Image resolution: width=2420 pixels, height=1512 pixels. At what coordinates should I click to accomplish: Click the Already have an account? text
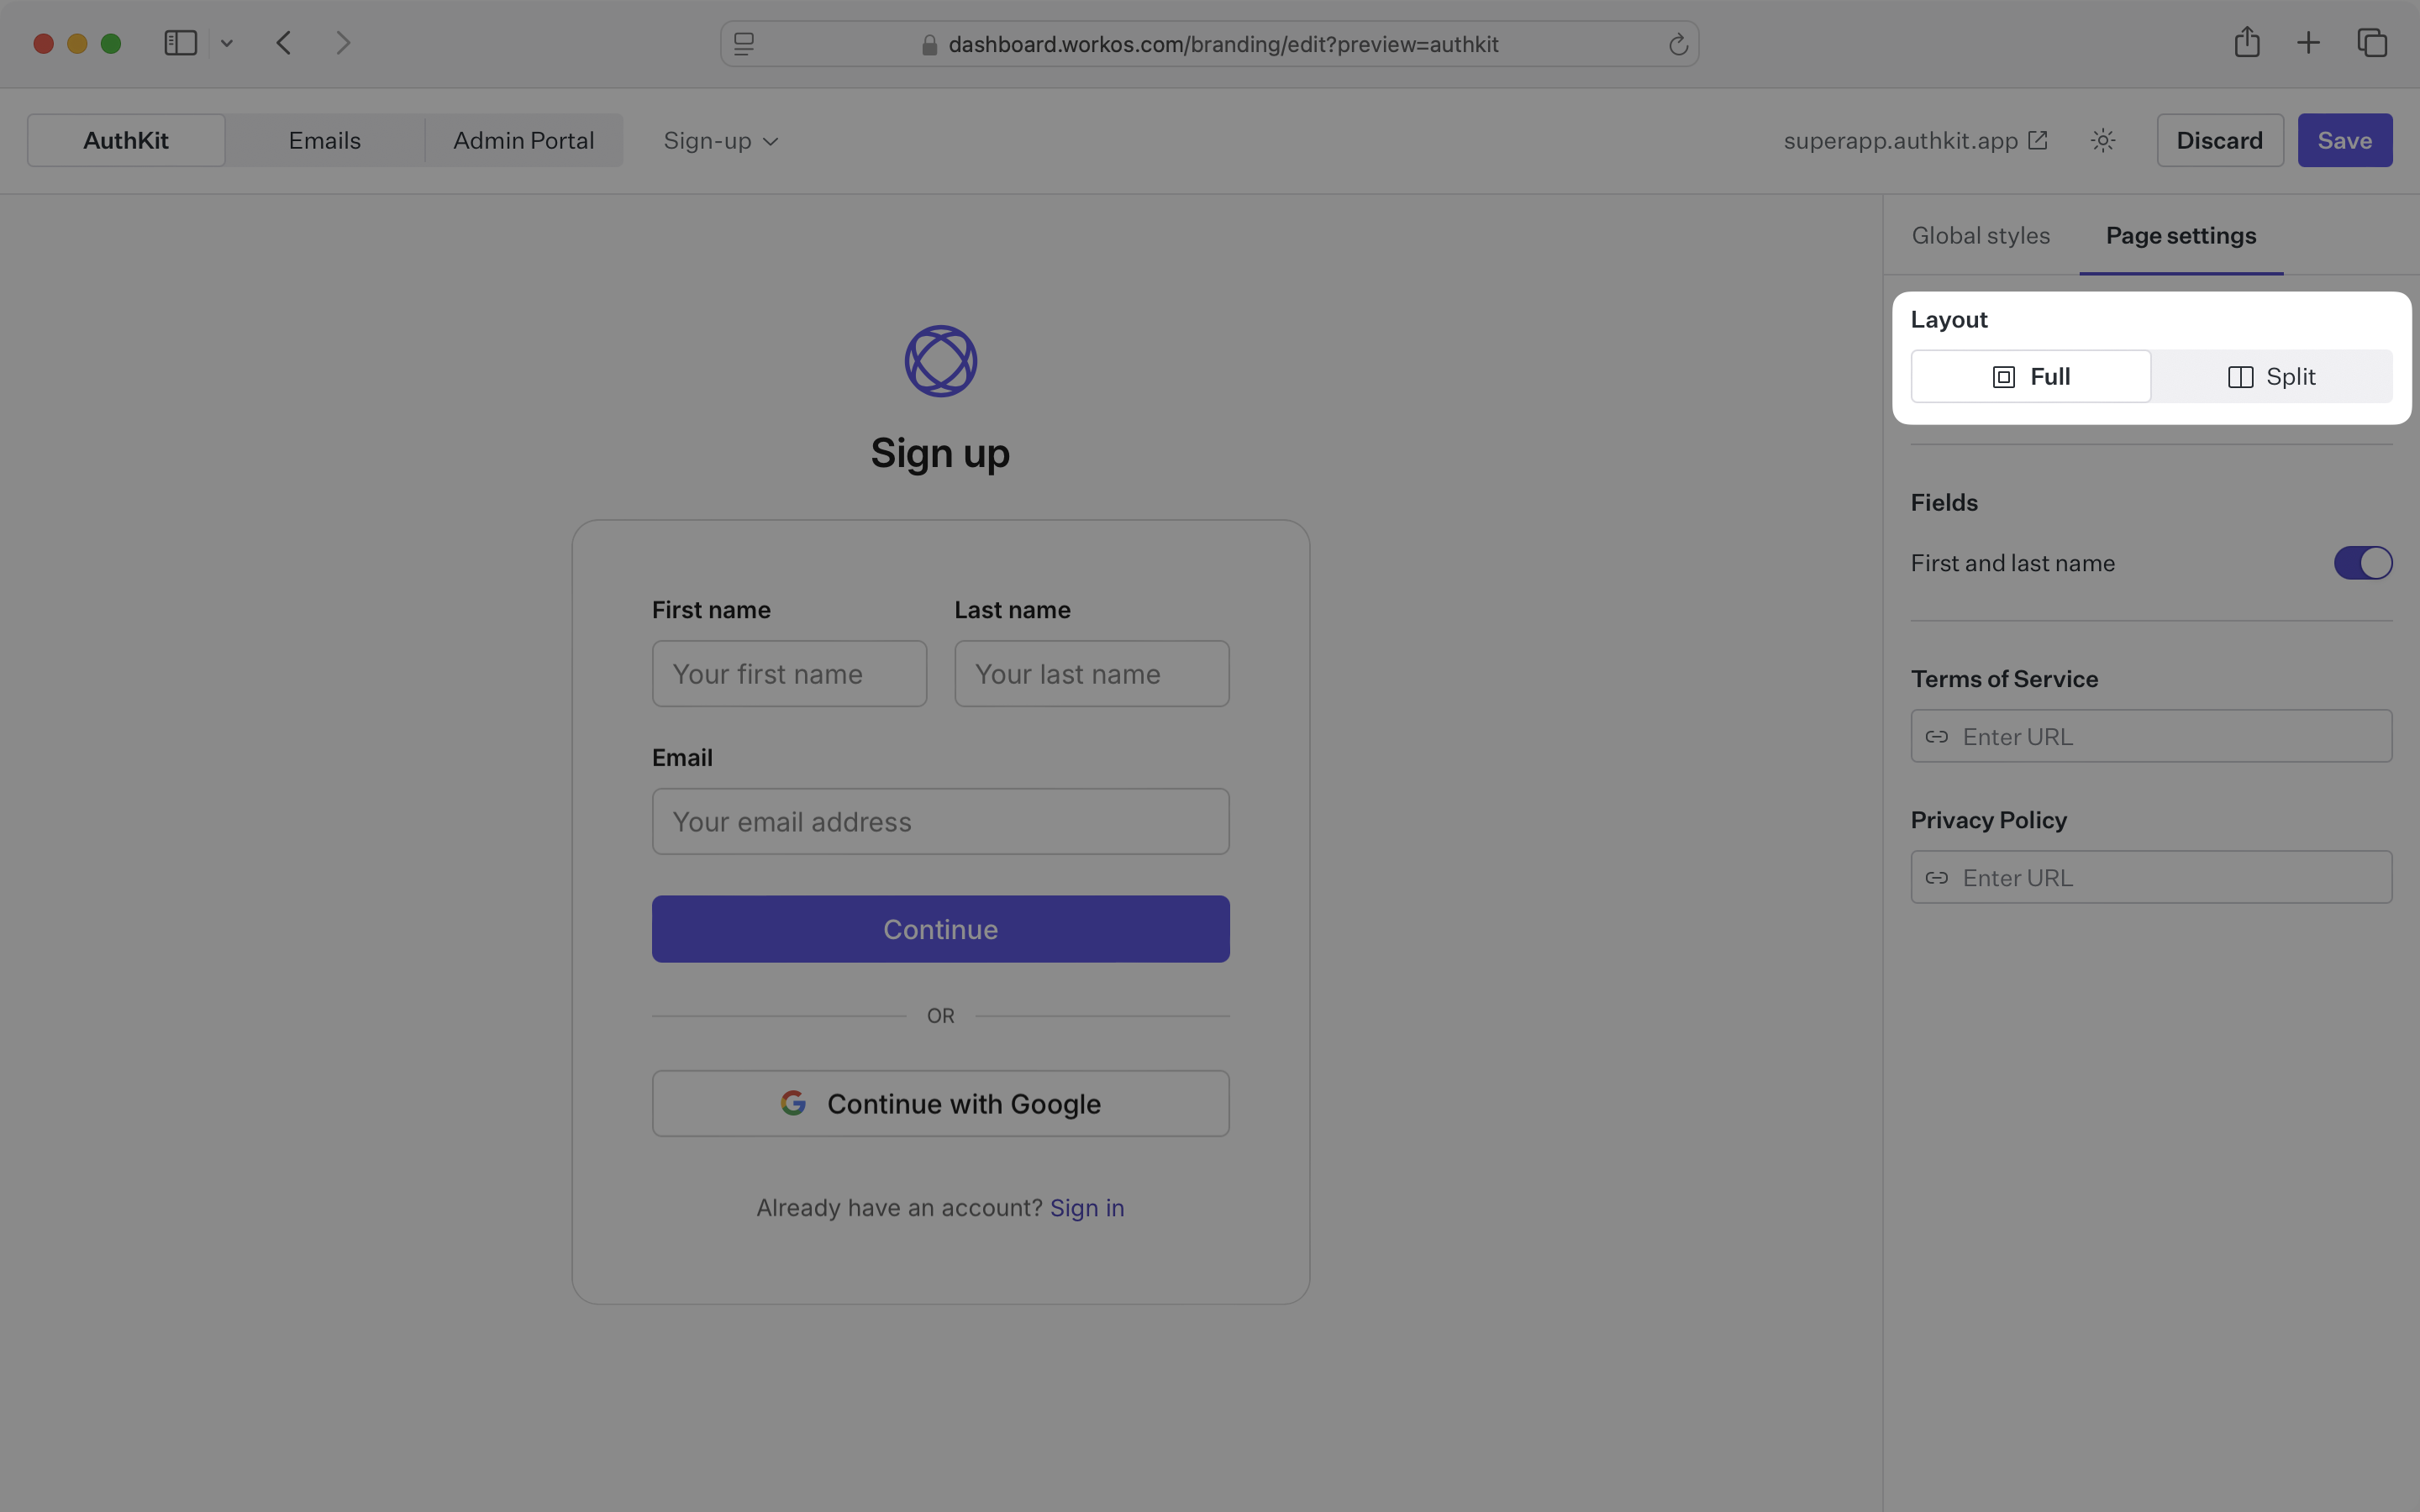click(899, 1208)
